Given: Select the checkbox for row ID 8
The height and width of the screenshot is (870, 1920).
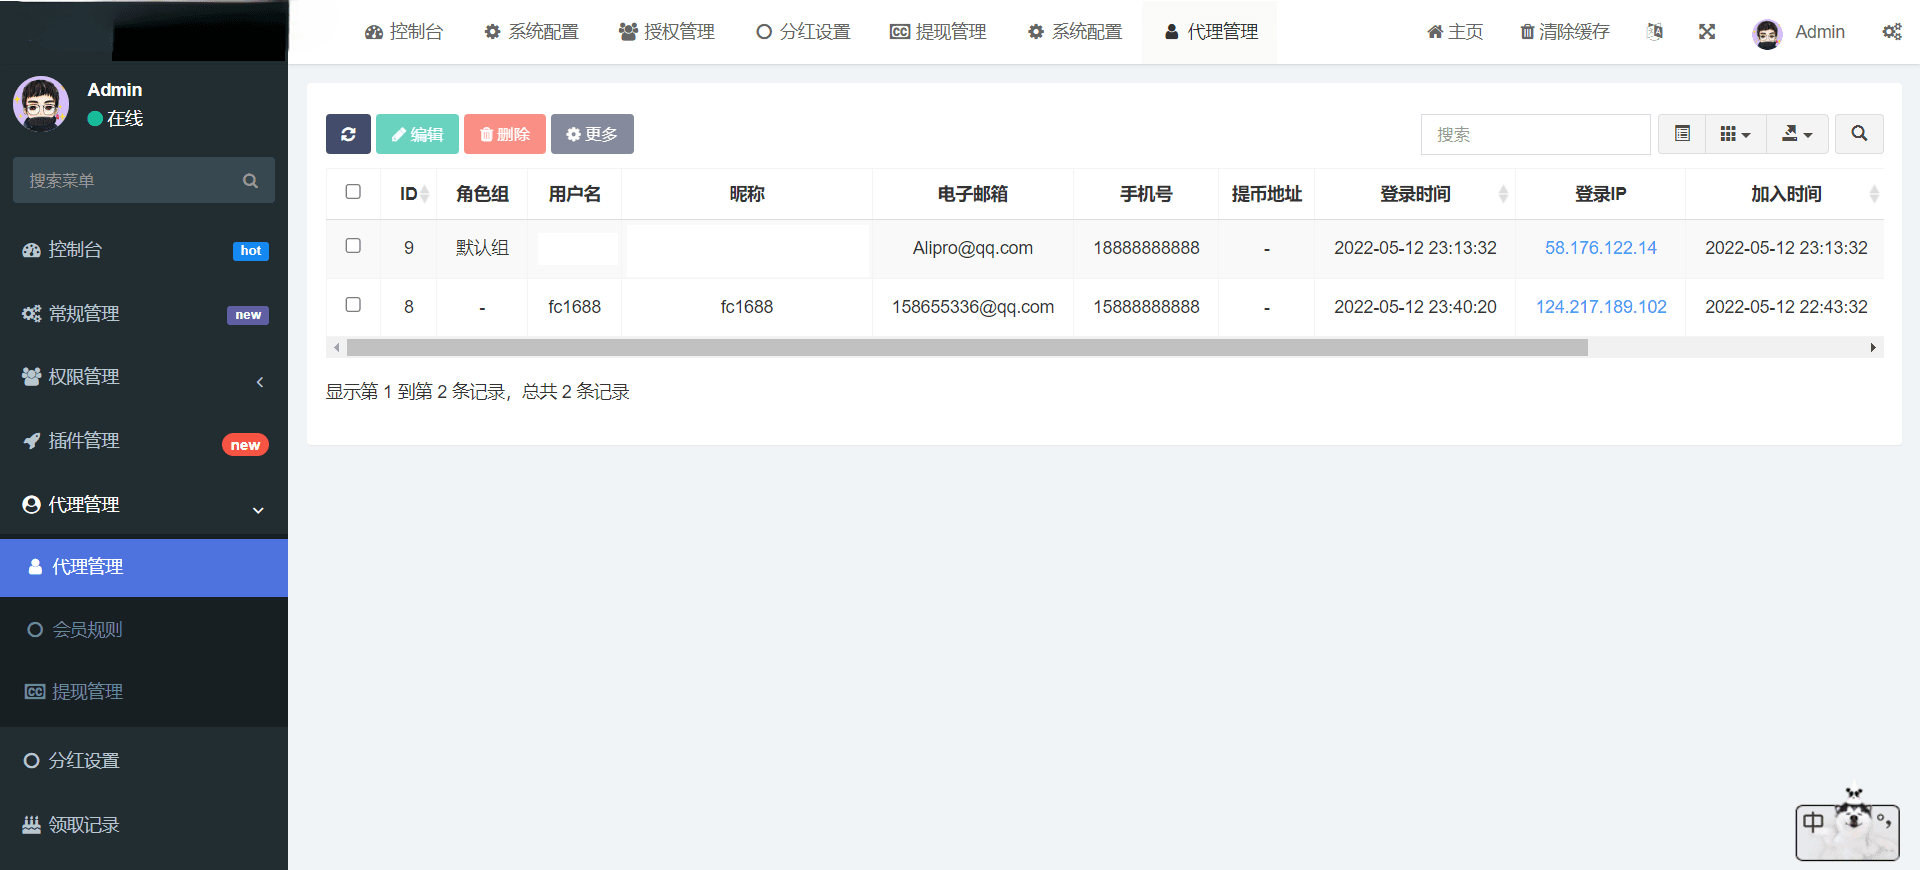Looking at the screenshot, I should pyautogui.click(x=353, y=305).
